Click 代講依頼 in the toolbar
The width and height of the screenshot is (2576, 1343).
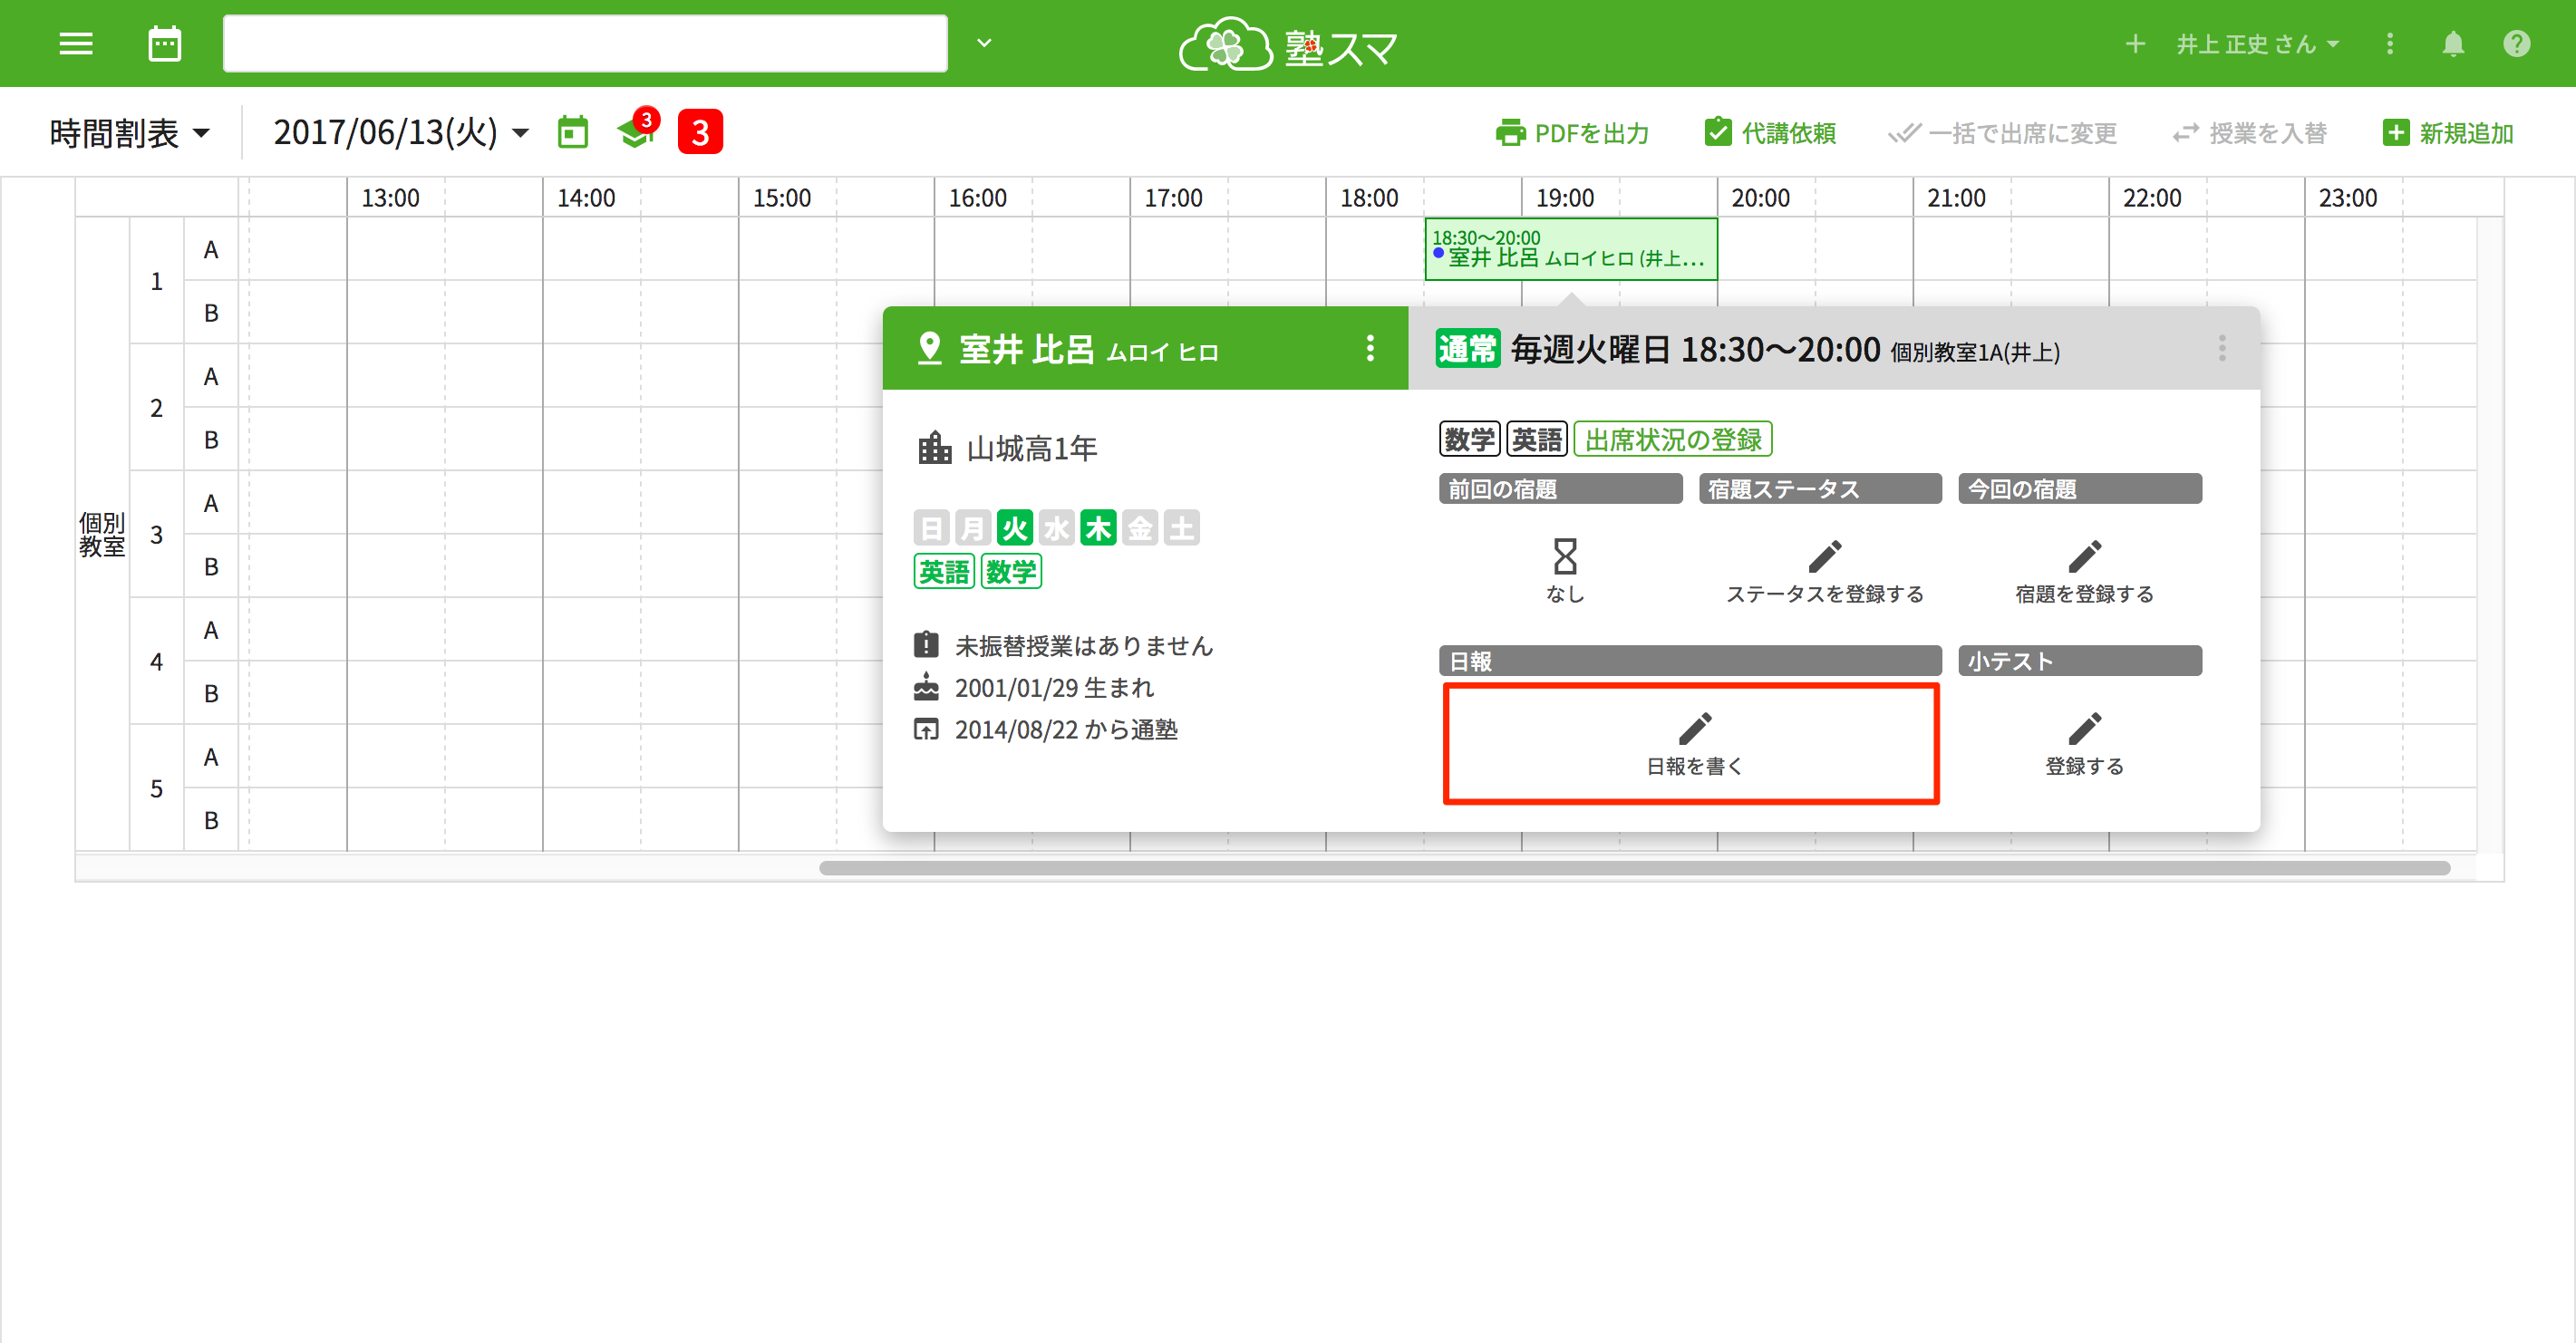[x=1770, y=133]
